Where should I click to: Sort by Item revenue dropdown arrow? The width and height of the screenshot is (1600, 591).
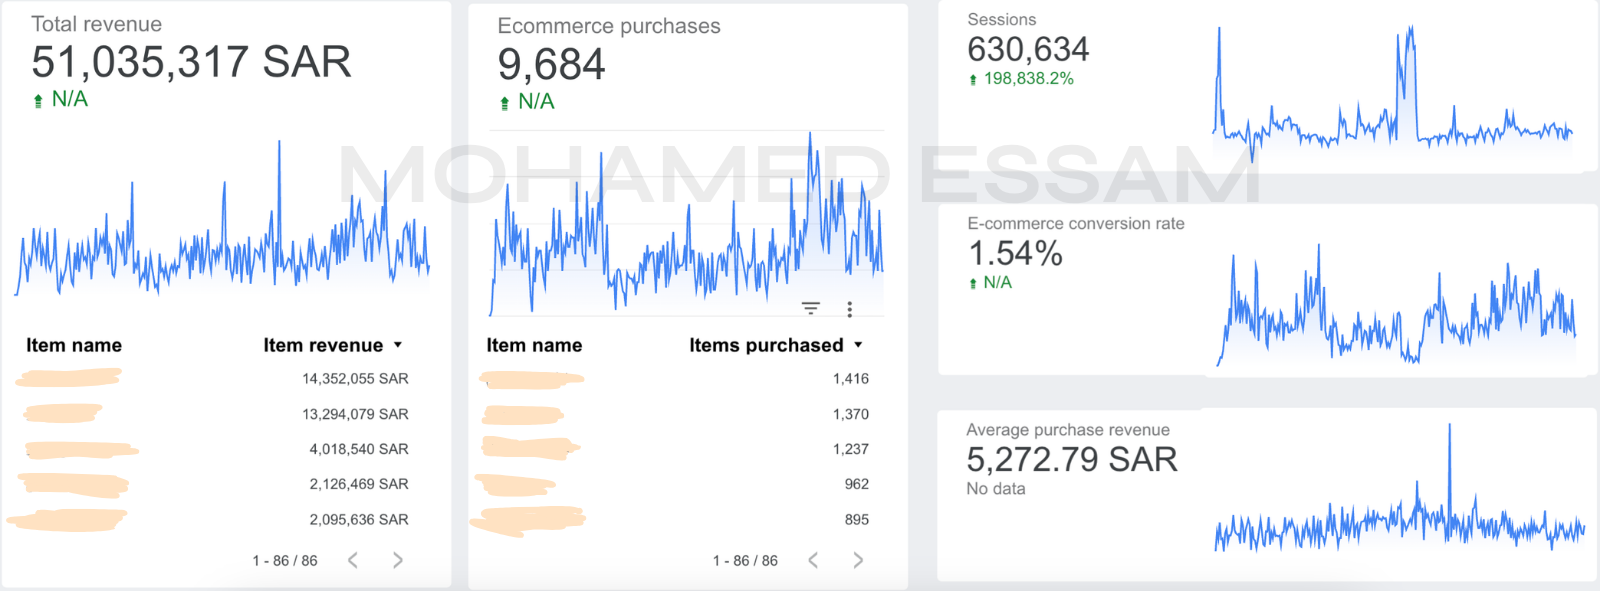coord(398,345)
